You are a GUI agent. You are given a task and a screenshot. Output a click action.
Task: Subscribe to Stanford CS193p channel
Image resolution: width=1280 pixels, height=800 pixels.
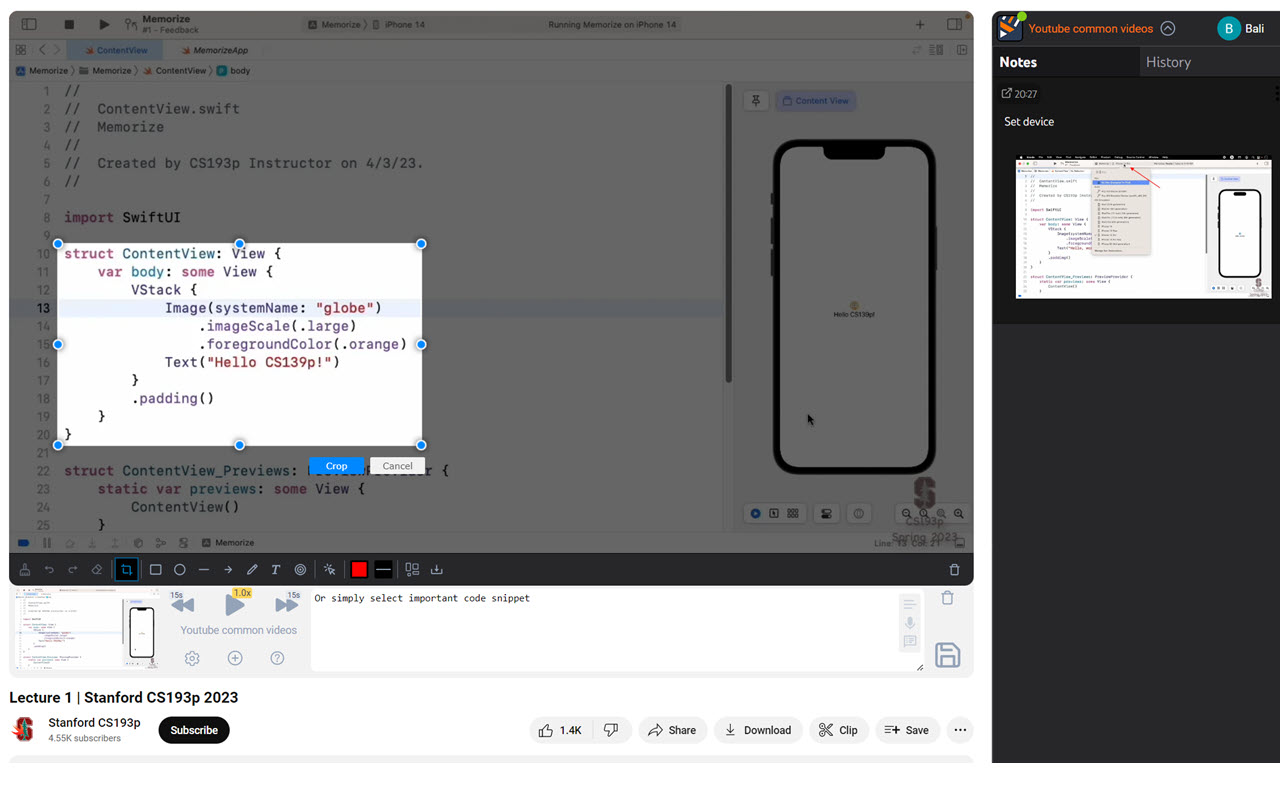[x=193, y=730]
